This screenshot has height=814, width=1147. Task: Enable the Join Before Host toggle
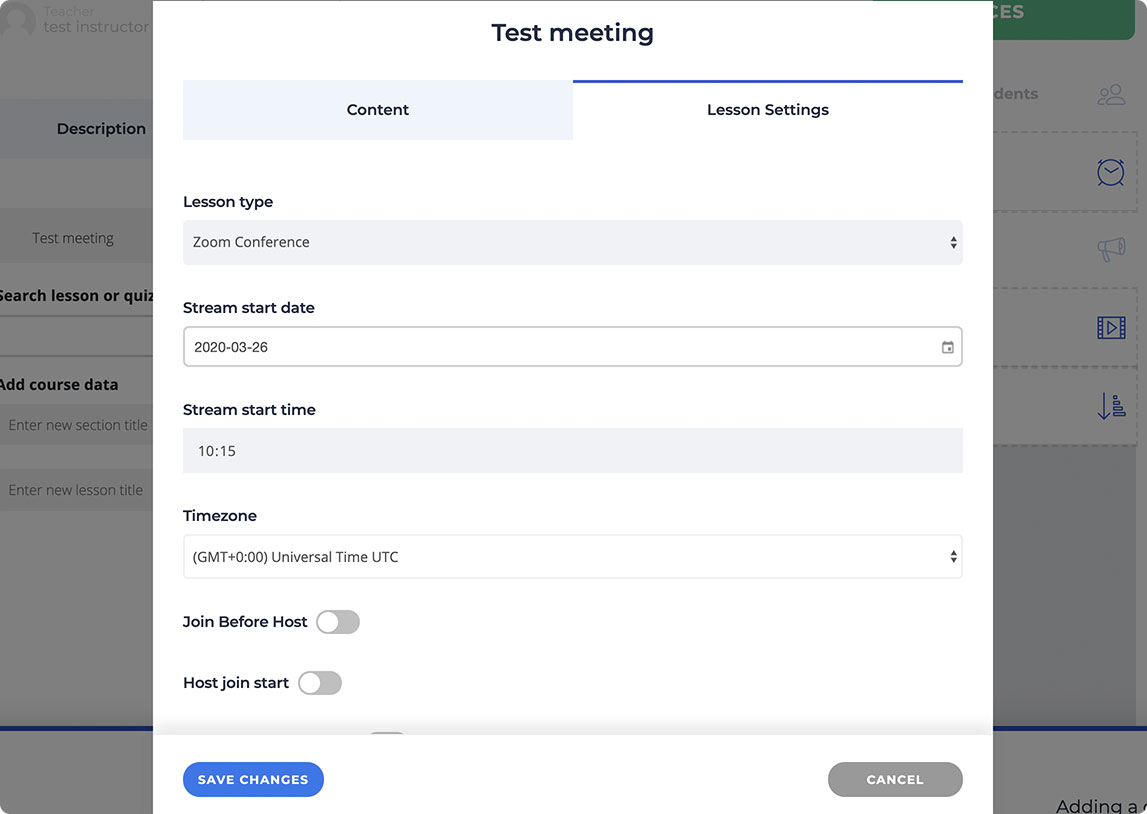(338, 622)
